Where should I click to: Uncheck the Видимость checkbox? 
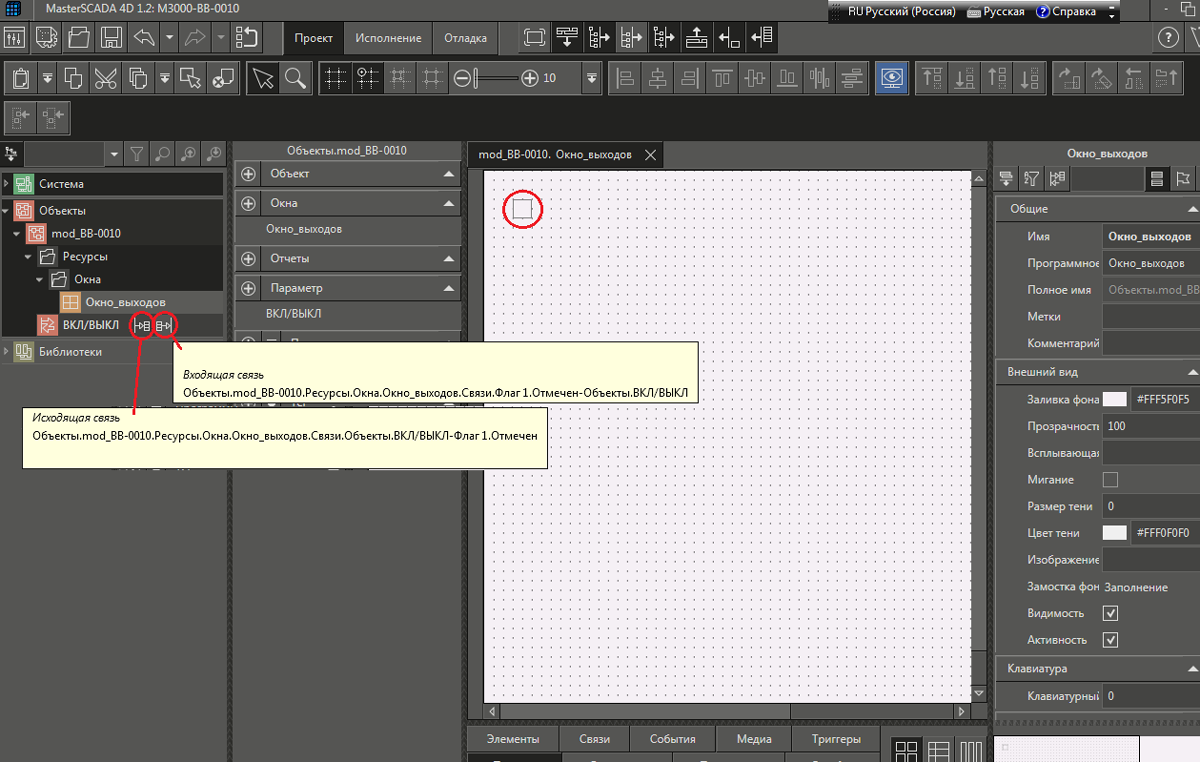(x=1110, y=613)
